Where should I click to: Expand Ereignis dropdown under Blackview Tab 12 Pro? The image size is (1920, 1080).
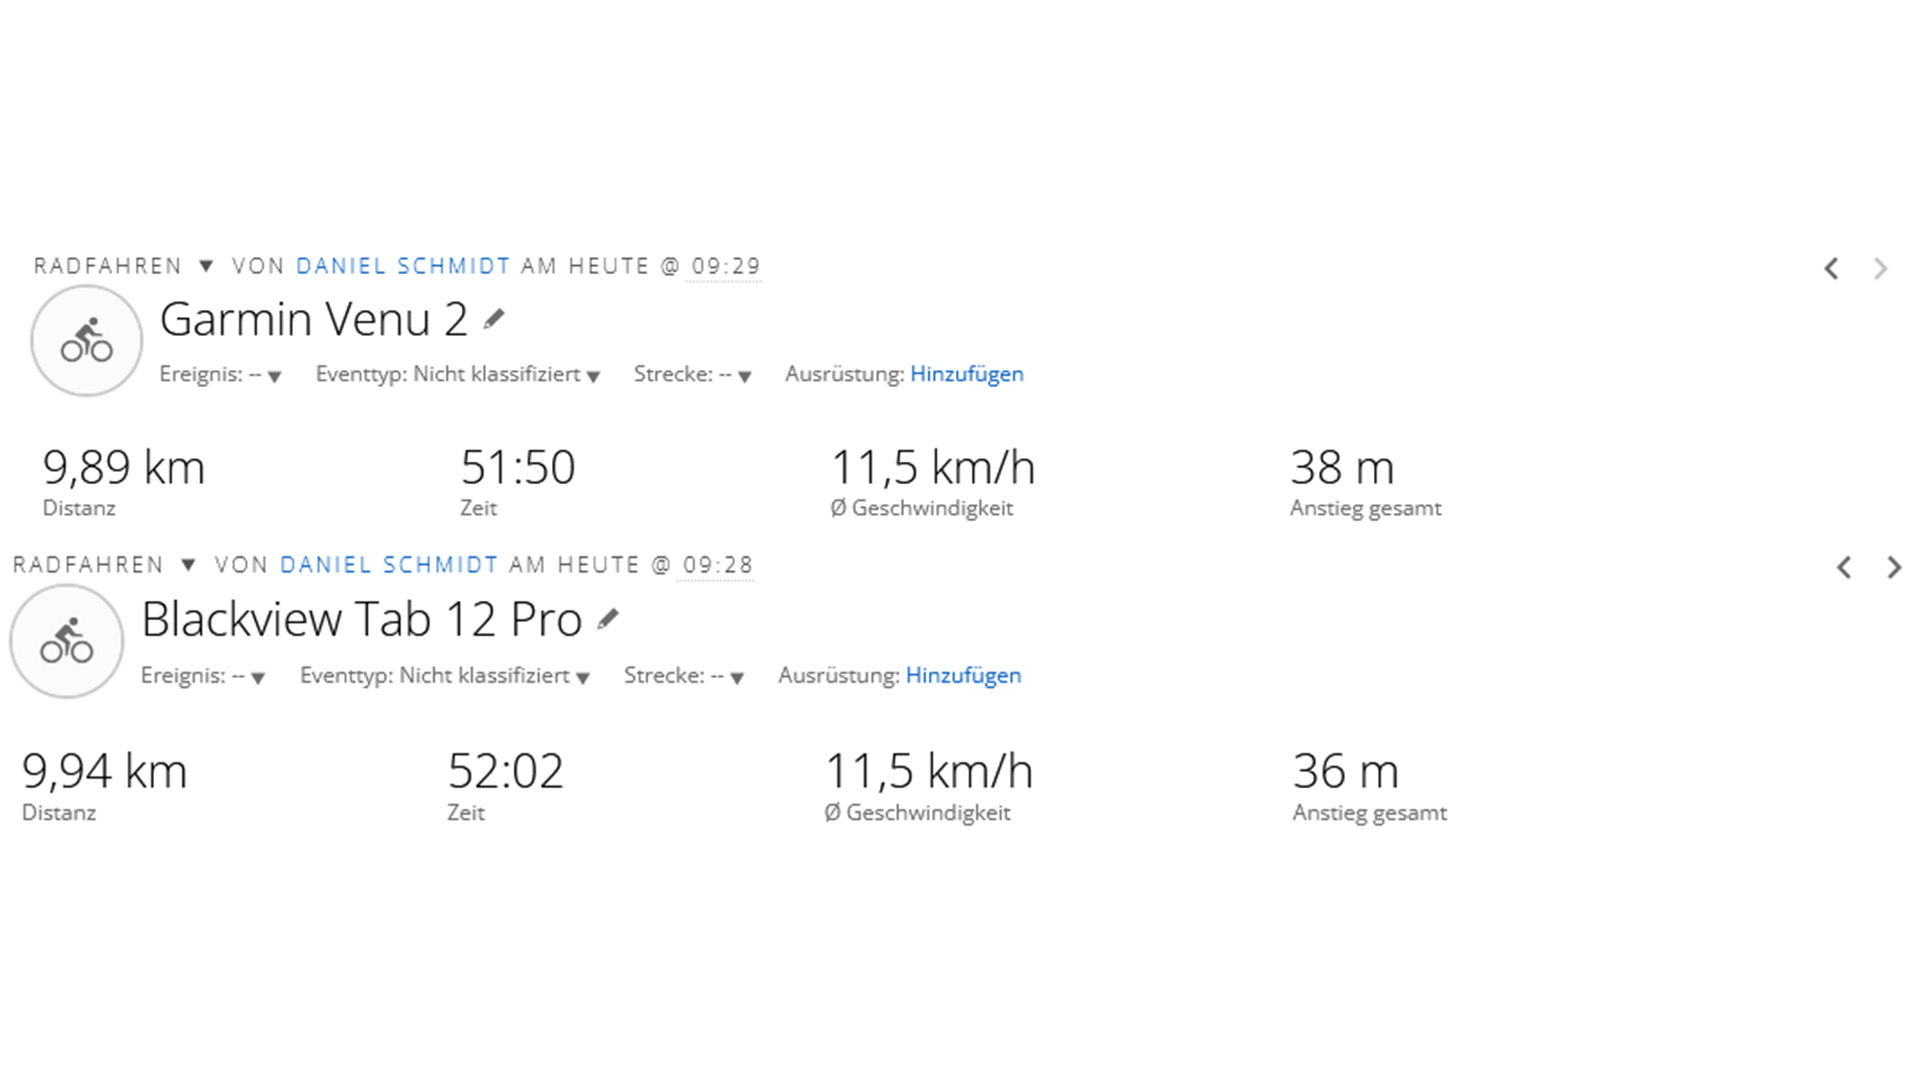point(258,677)
